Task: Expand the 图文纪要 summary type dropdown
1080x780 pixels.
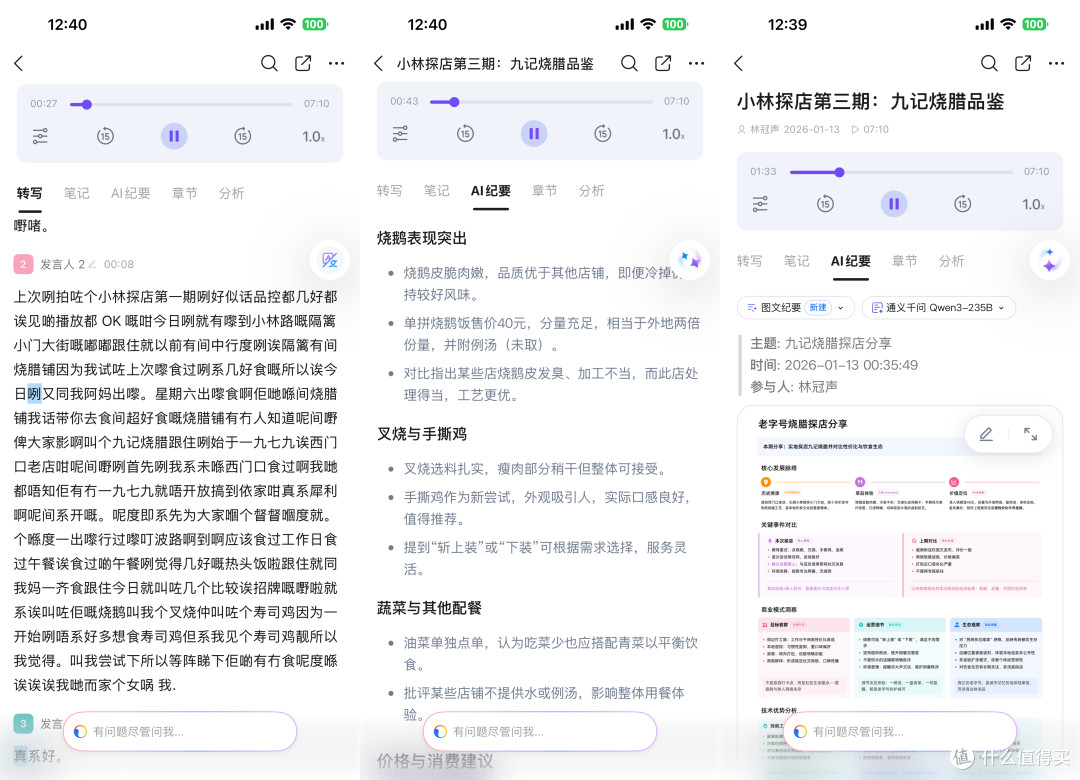Action: [x=796, y=307]
